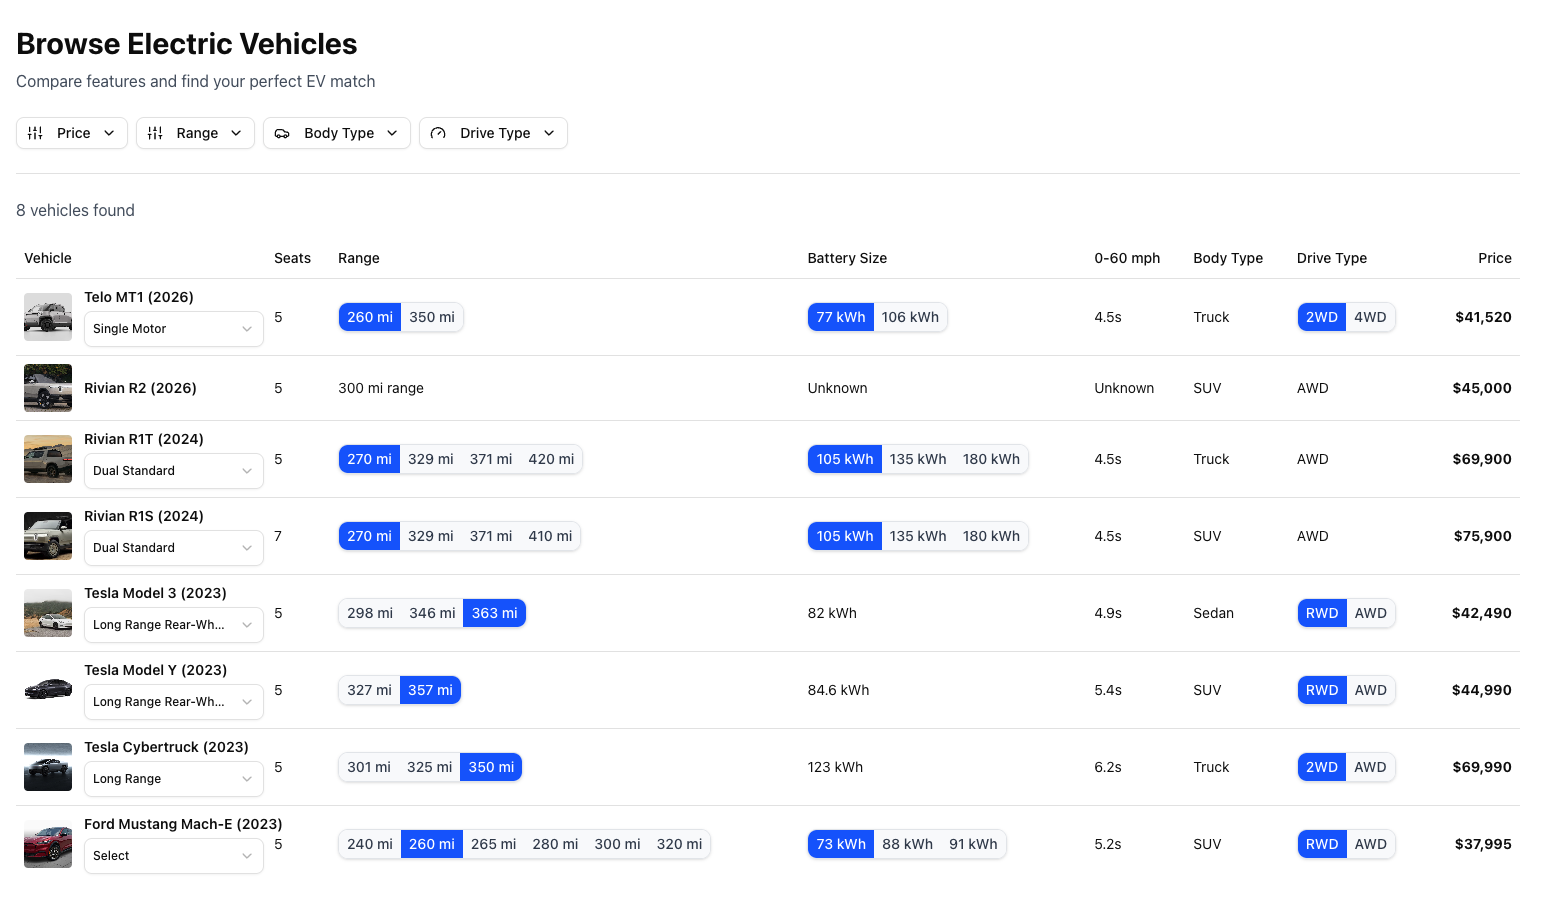
Task: Click the Range filter sliders icon
Action: click(x=155, y=133)
